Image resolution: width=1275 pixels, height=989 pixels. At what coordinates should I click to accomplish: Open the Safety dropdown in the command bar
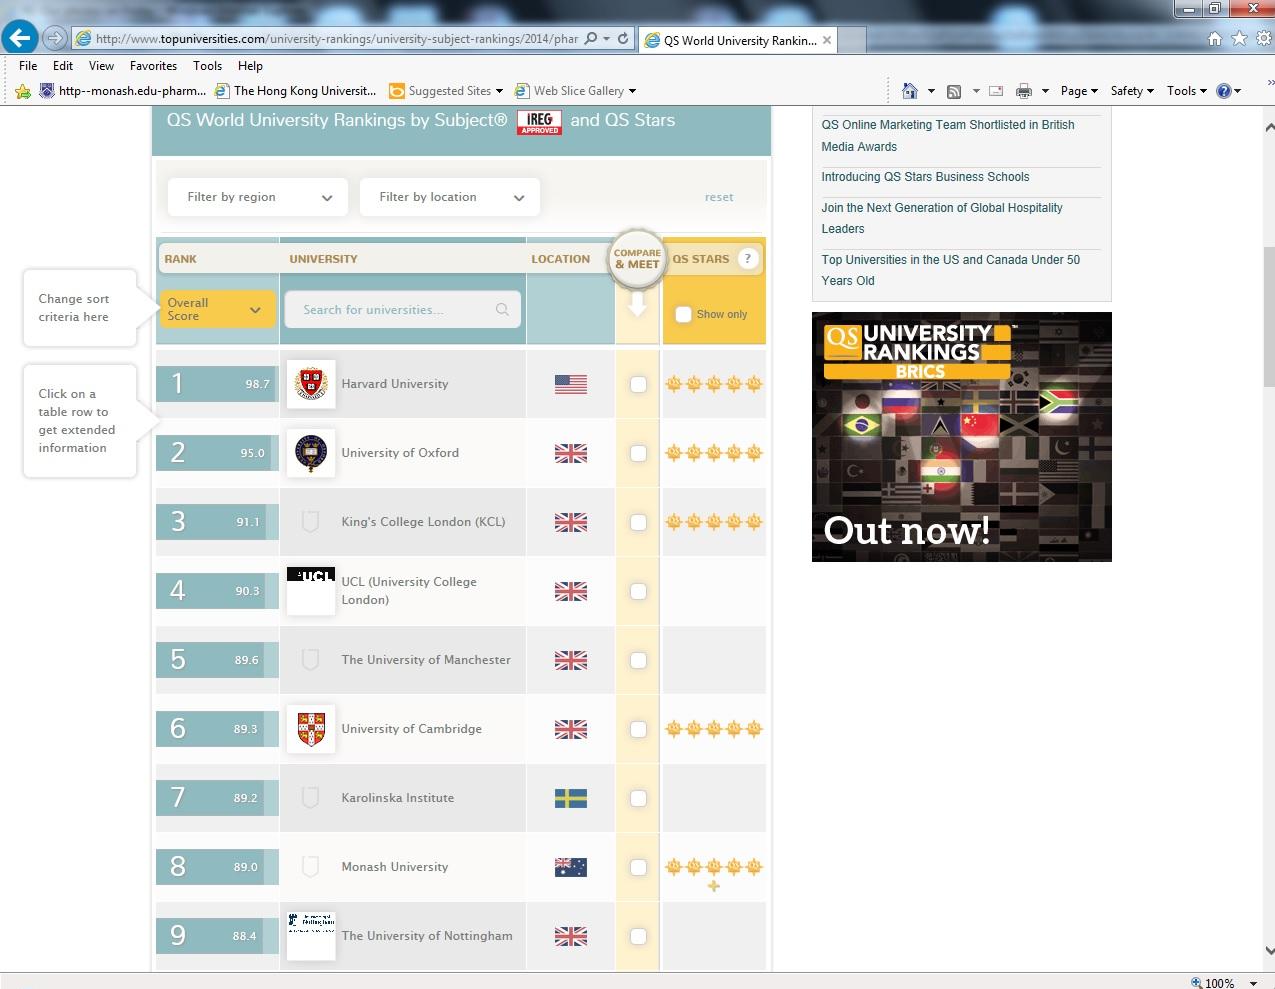(x=1132, y=91)
